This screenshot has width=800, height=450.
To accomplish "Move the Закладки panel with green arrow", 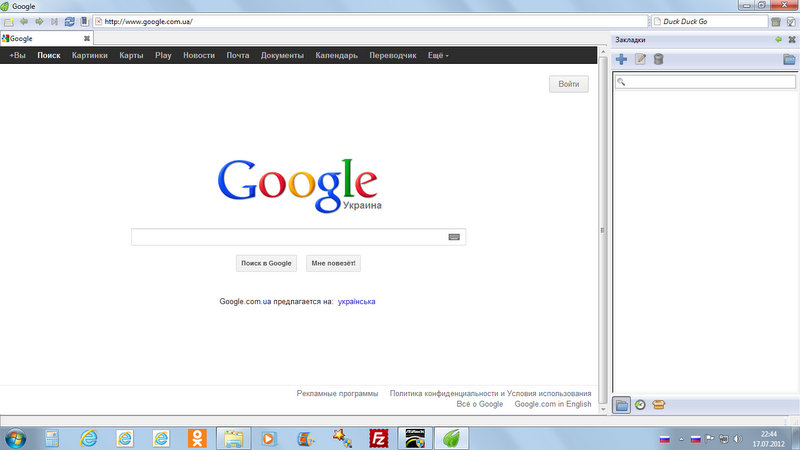I will 778,39.
